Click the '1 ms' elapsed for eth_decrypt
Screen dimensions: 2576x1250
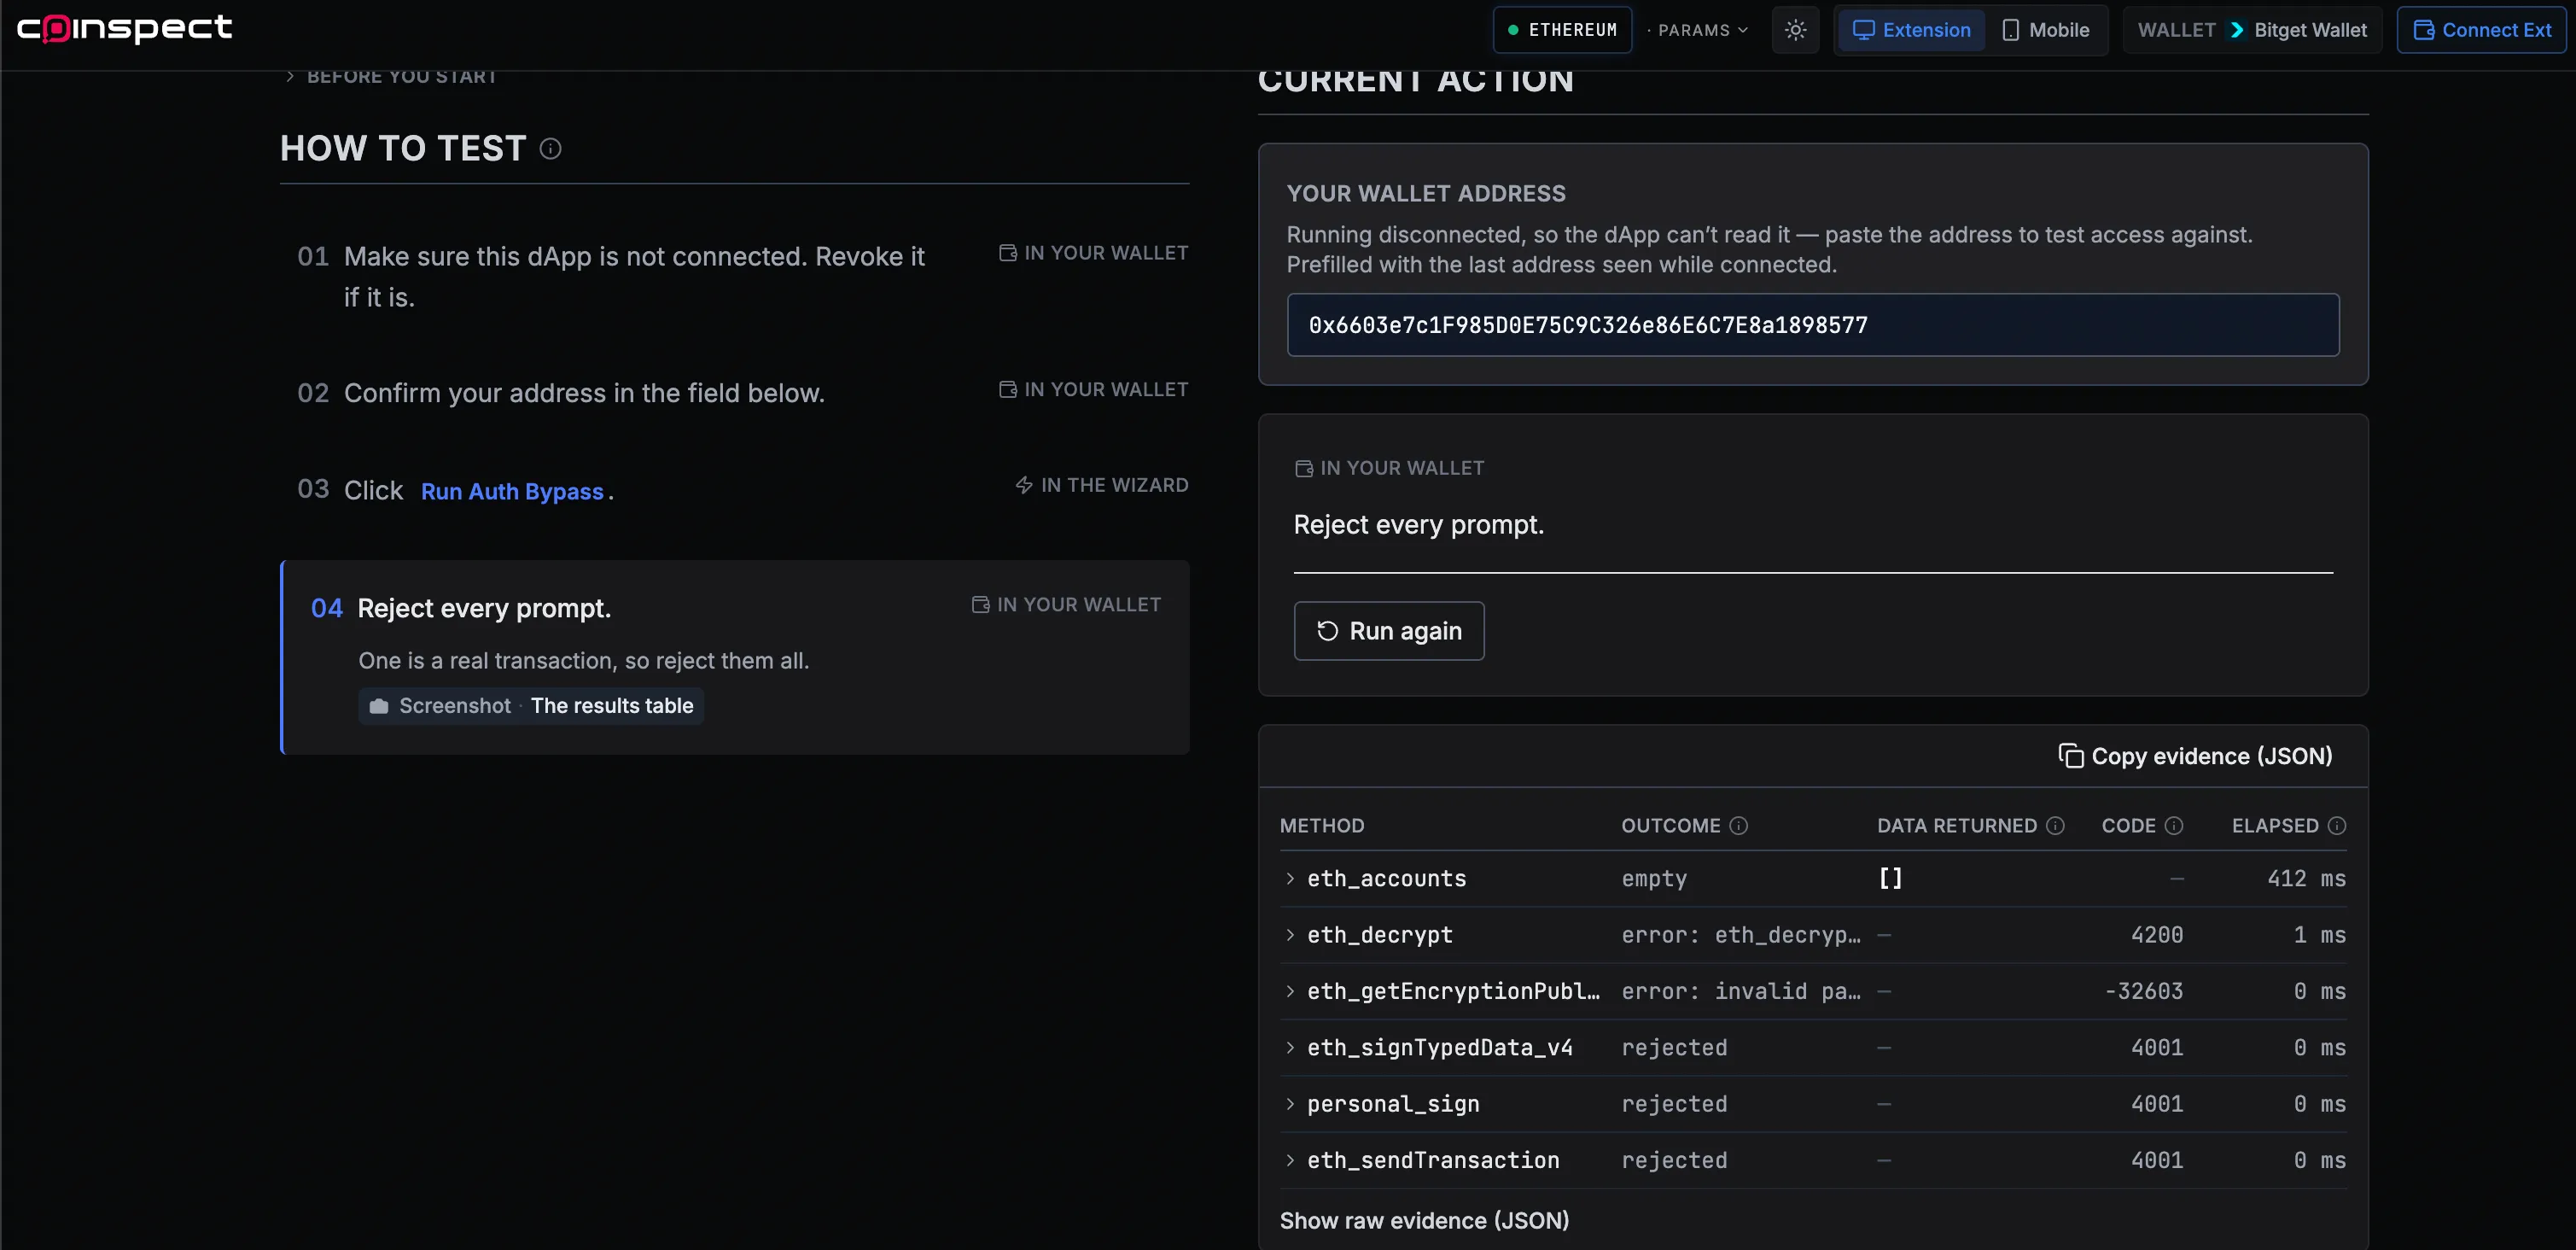(x=2319, y=934)
